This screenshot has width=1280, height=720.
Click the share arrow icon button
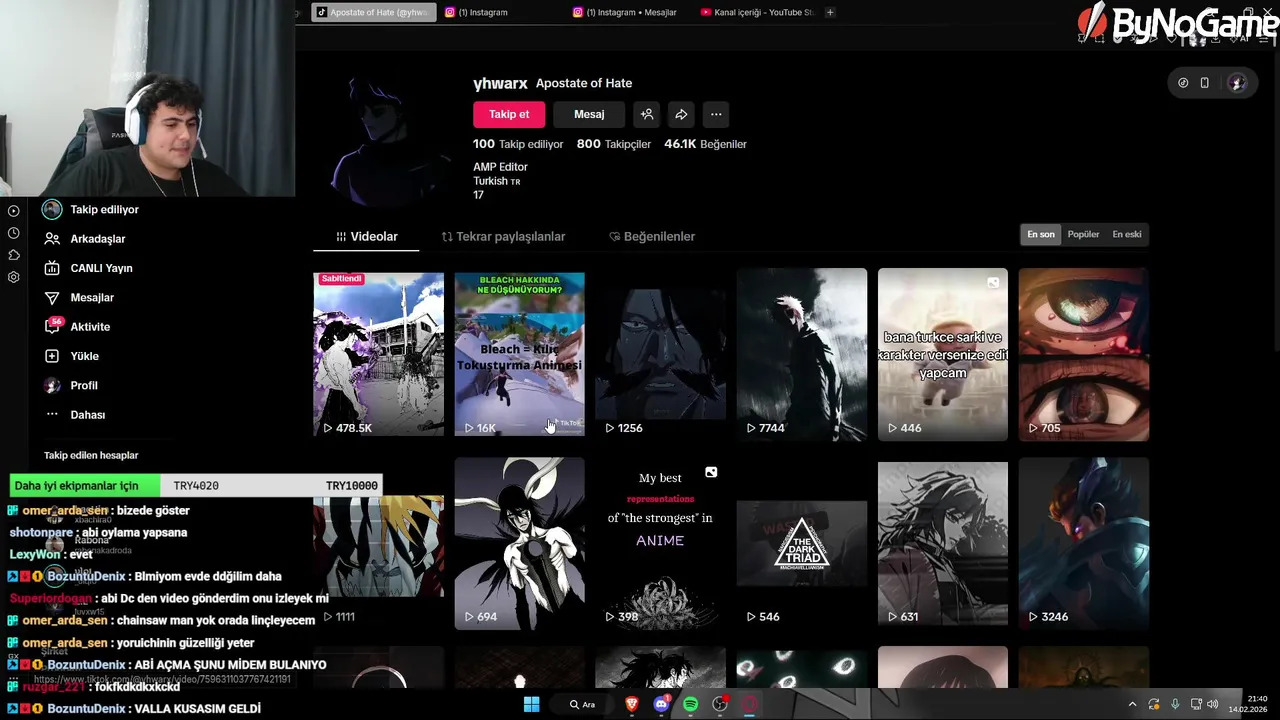(681, 114)
